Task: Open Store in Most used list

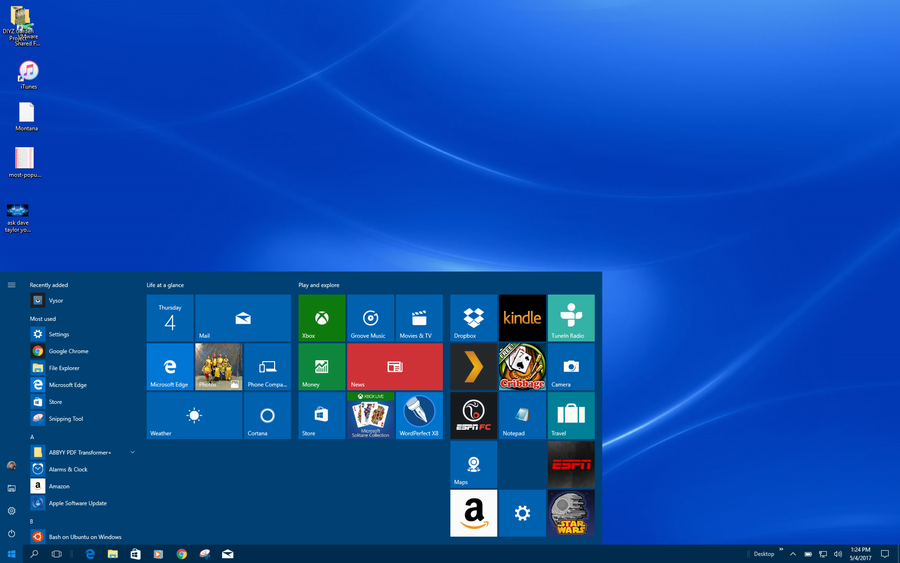Action: point(83,402)
